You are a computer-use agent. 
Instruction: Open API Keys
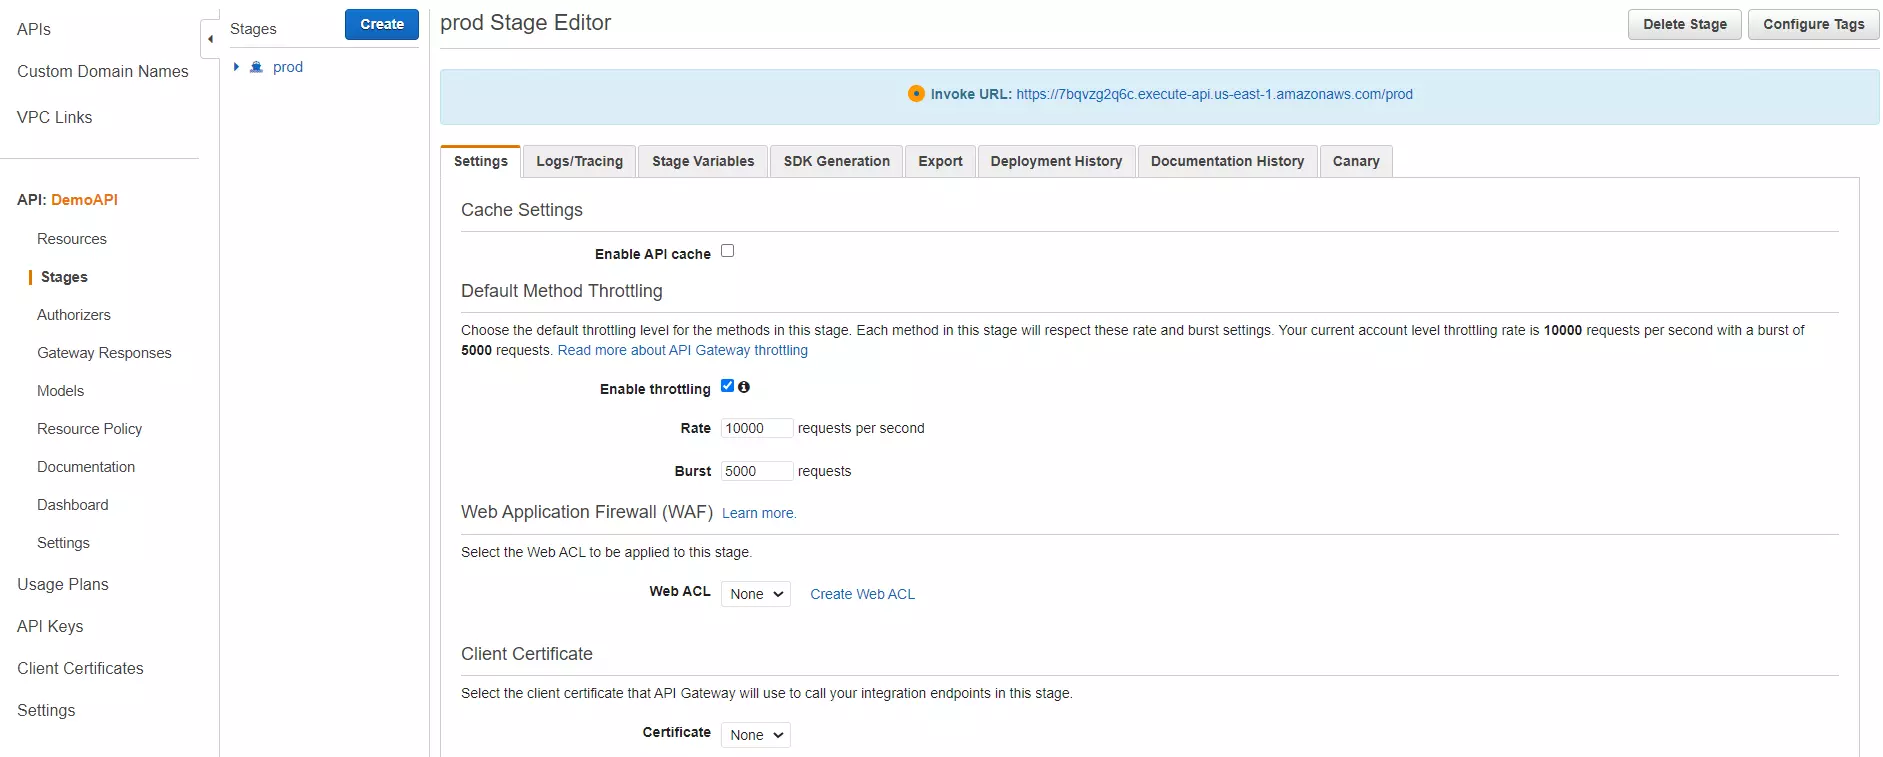(x=50, y=626)
